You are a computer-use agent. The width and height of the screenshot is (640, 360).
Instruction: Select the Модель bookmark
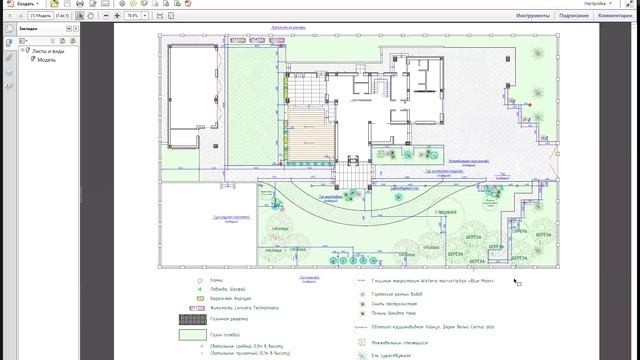(x=47, y=60)
